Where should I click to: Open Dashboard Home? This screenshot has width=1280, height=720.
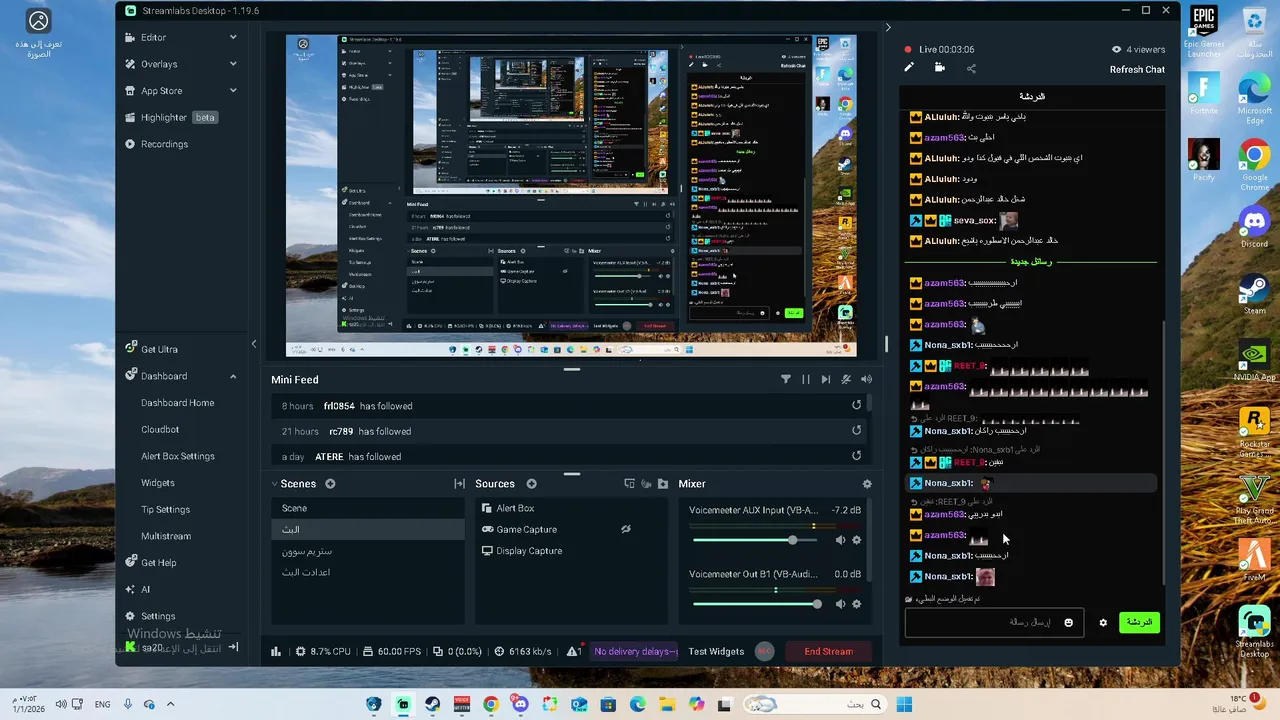click(x=178, y=403)
